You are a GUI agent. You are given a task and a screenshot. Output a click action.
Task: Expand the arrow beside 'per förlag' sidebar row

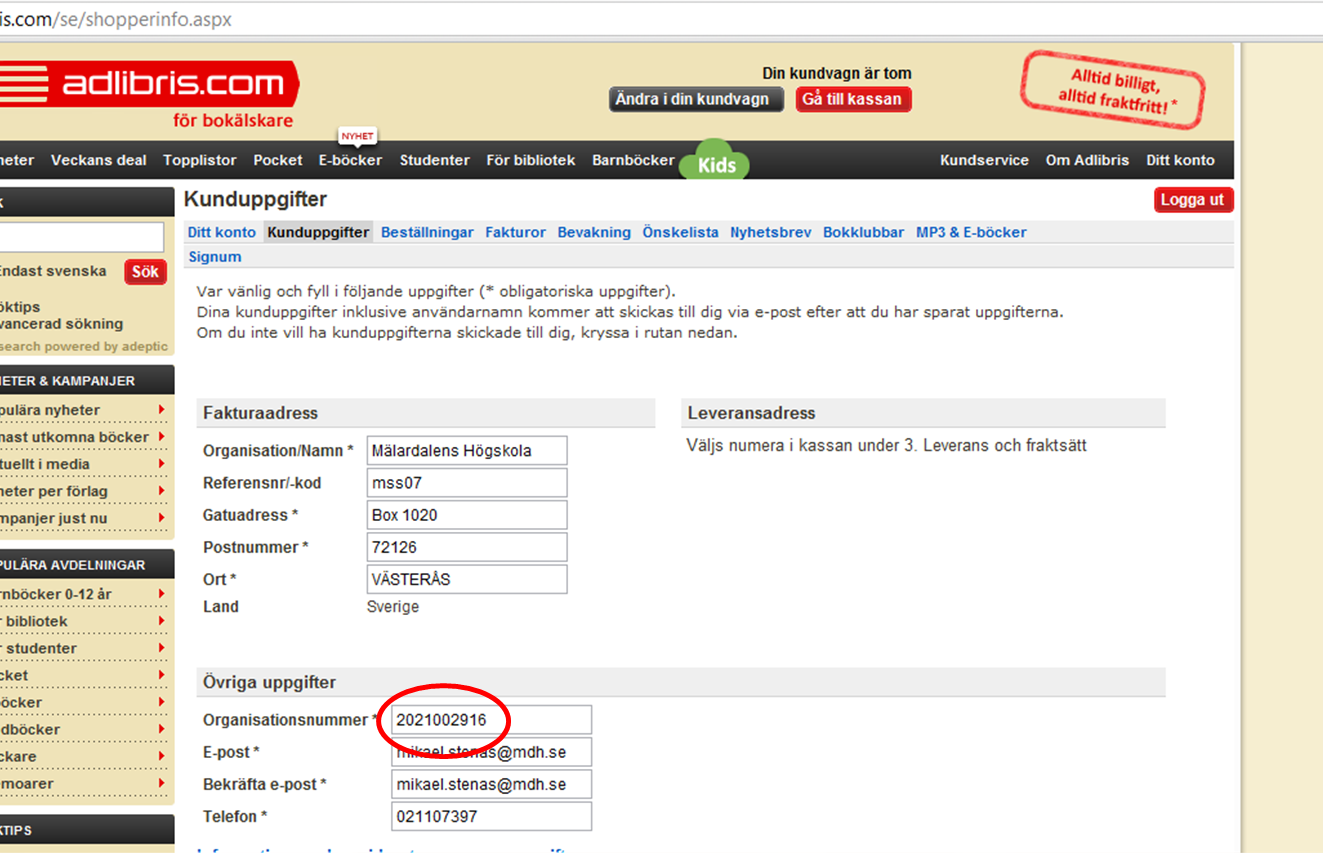coord(161,491)
